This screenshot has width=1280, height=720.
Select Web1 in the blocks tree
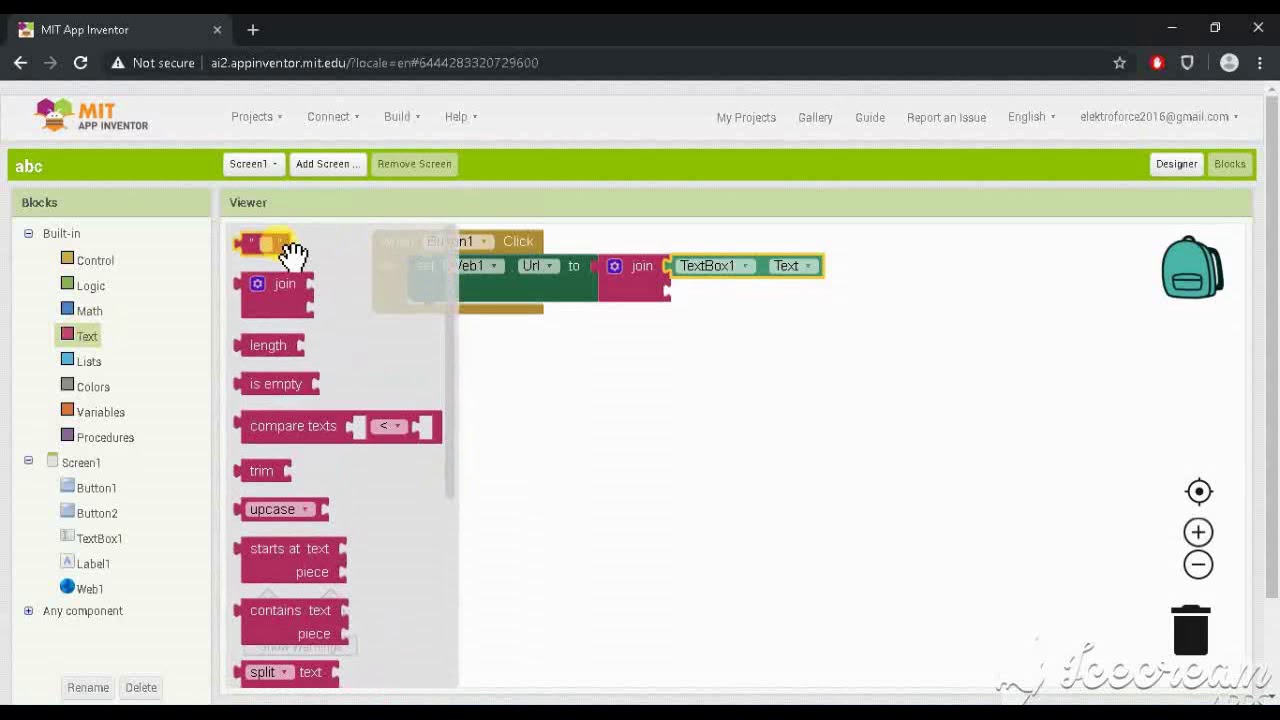click(89, 588)
